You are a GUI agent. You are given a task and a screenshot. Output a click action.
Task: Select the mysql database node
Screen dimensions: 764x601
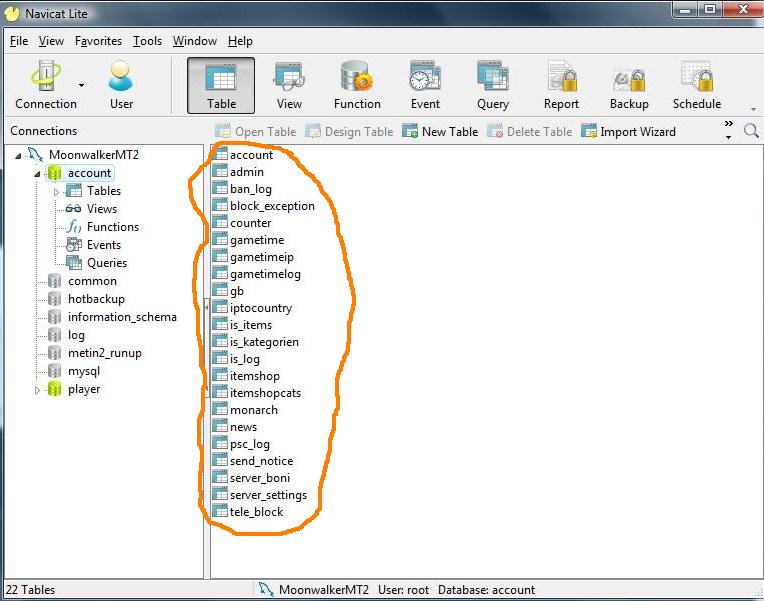[x=74, y=371]
